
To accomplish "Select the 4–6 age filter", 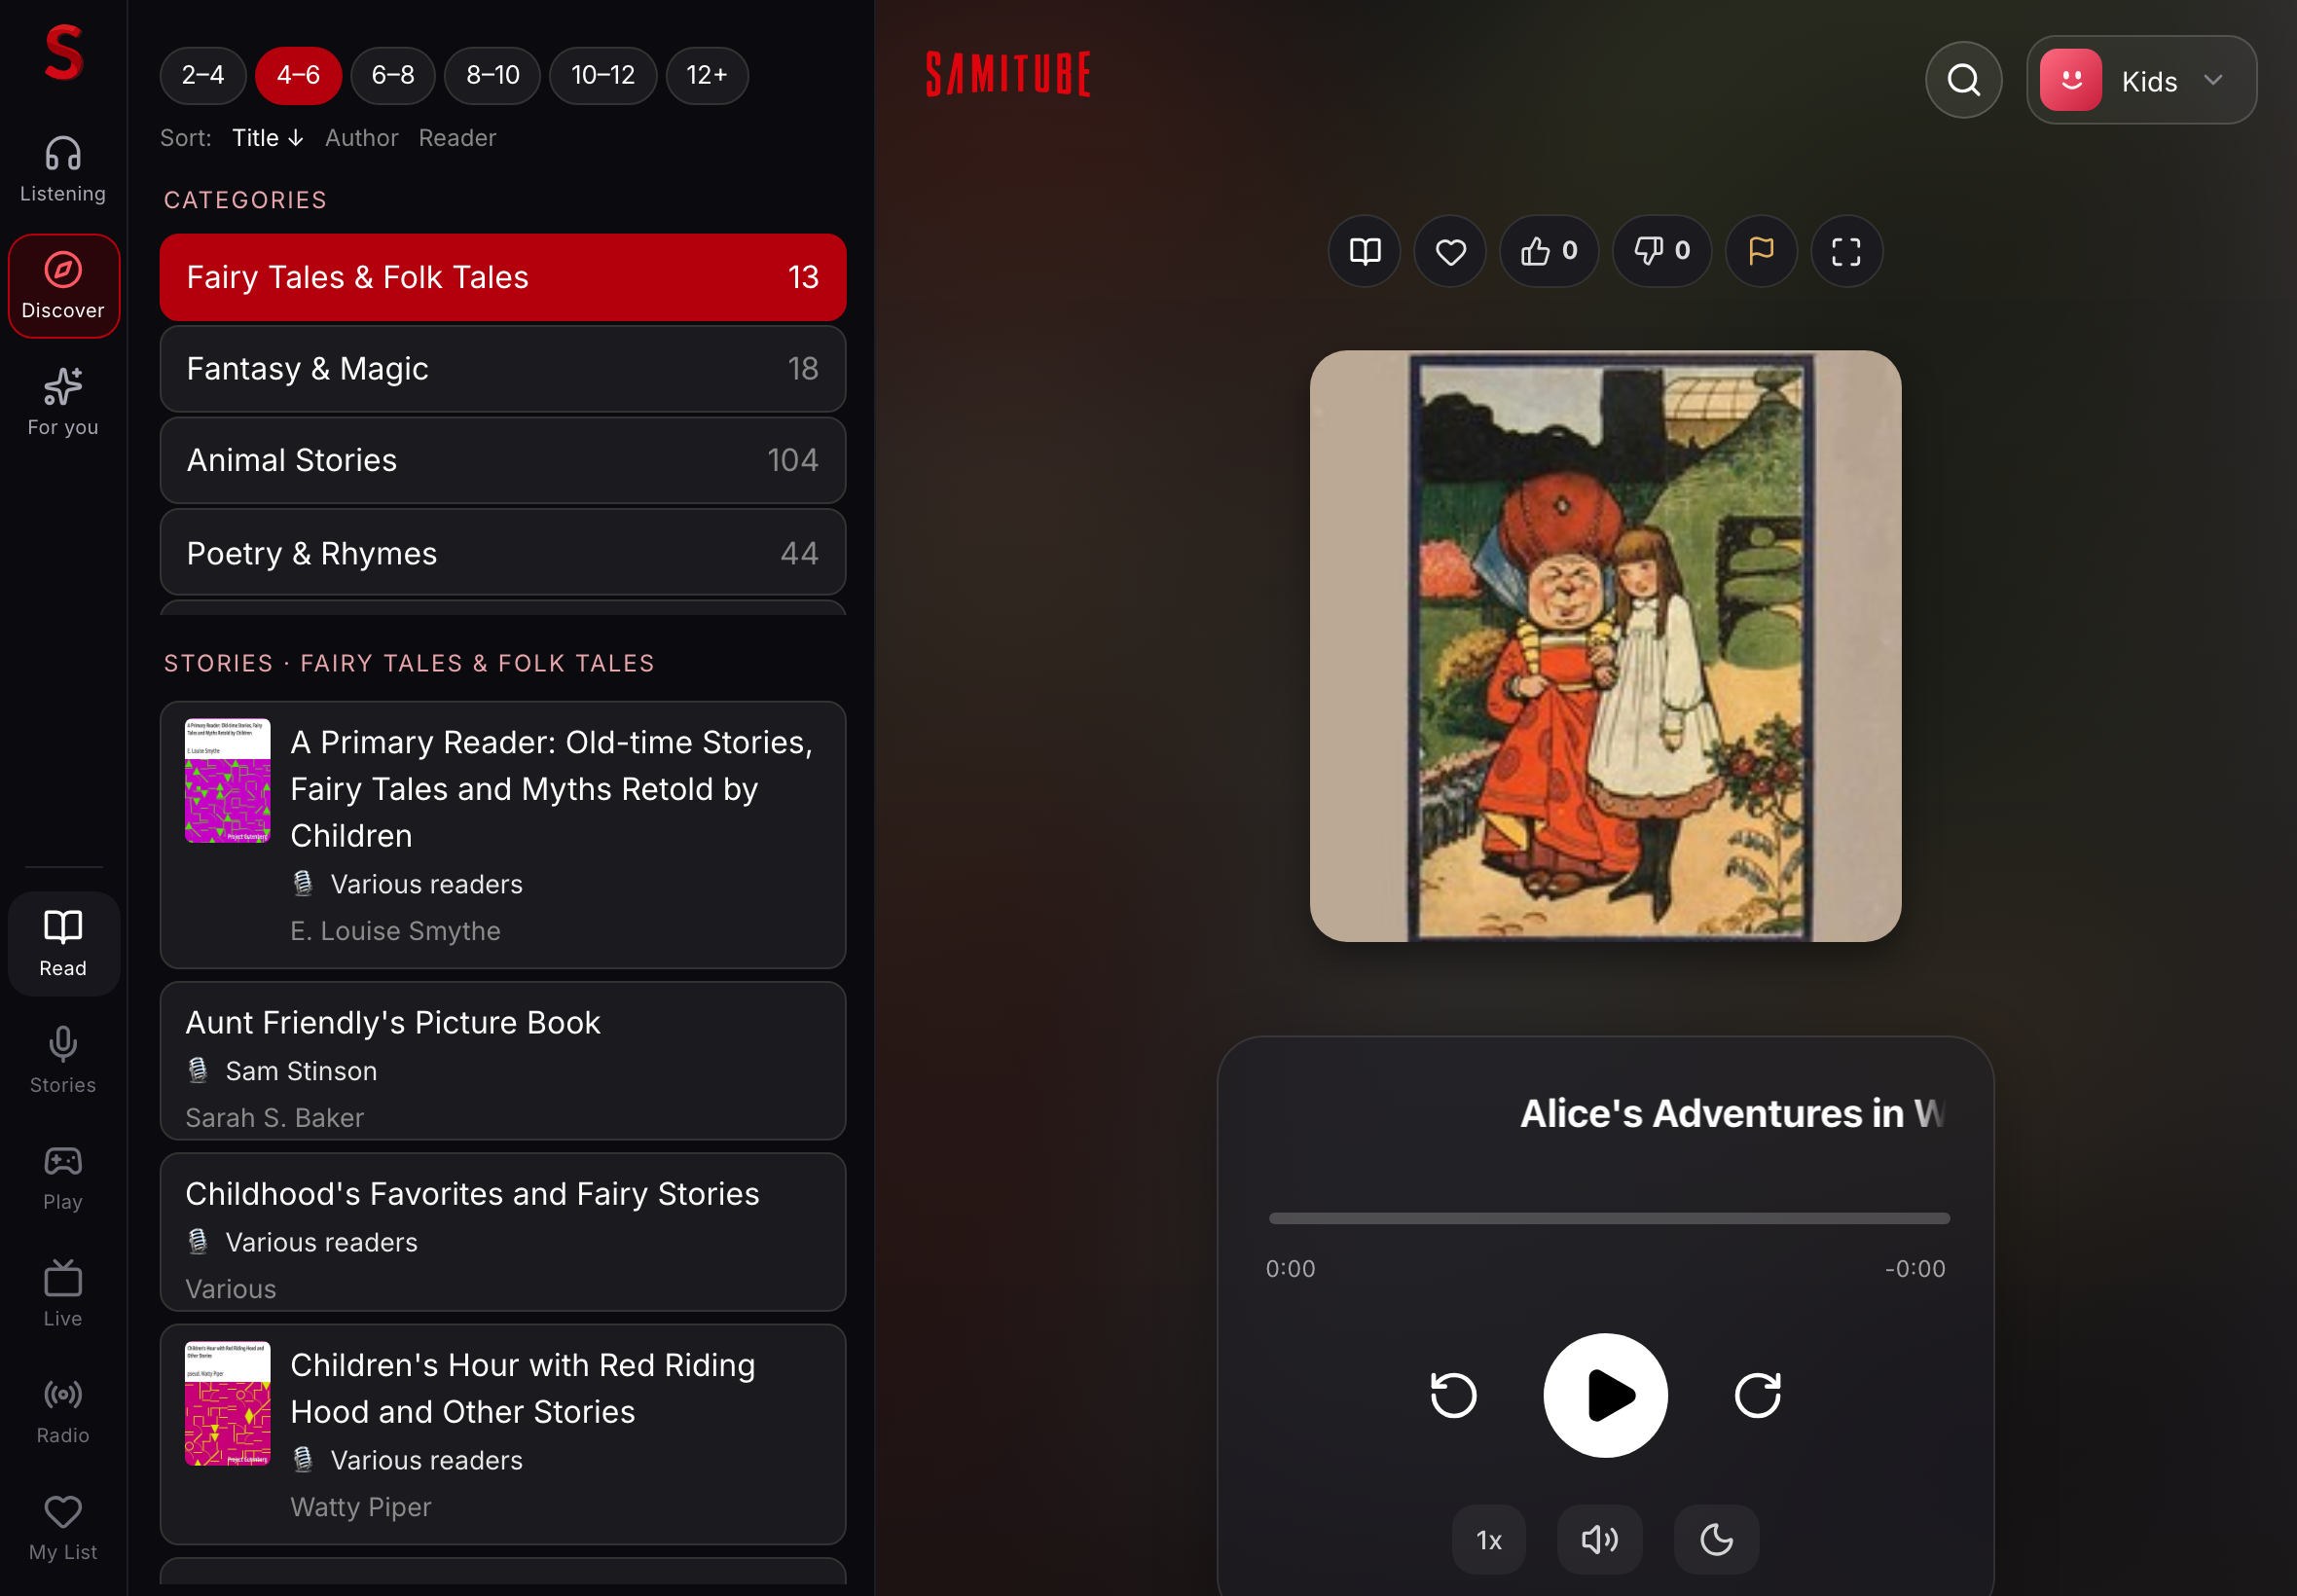I will point(298,76).
